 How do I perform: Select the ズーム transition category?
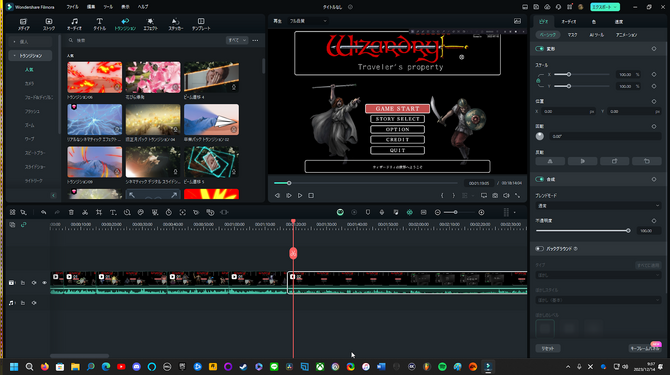pos(29,125)
